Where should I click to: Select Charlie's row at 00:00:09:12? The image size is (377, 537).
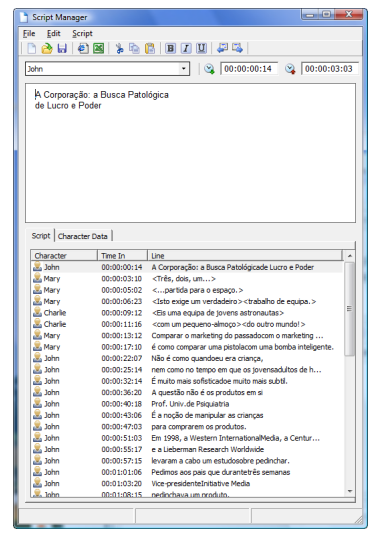(187, 313)
